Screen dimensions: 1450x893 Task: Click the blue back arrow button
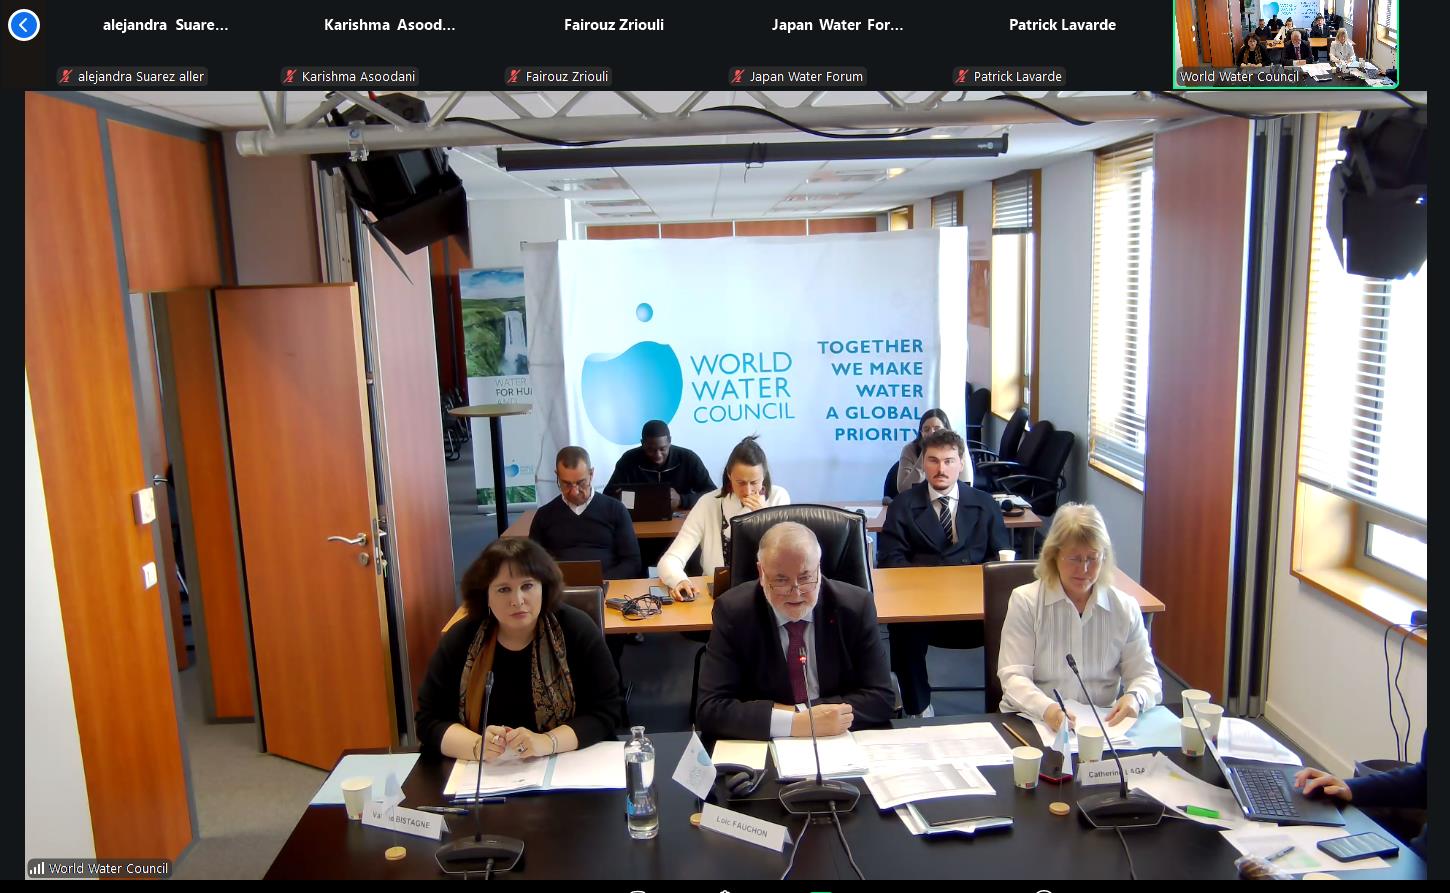[x=24, y=25]
